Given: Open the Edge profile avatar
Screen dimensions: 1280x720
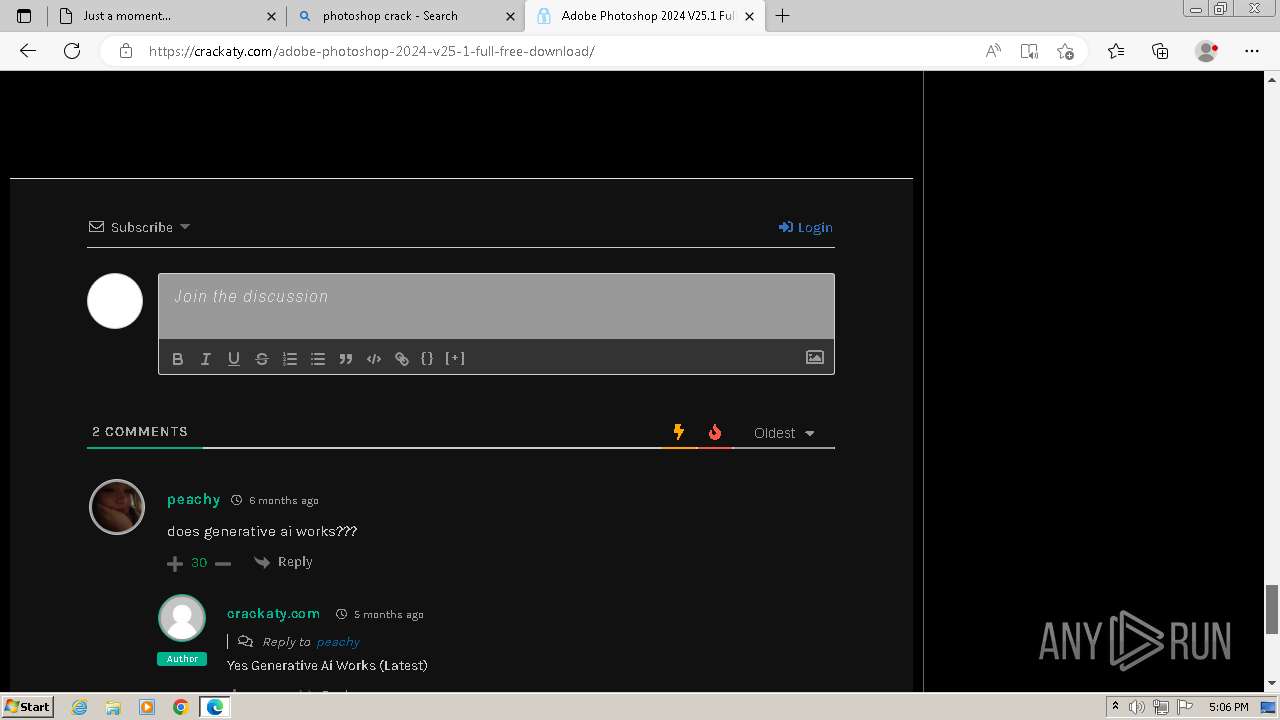Looking at the screenshot, I should pyautogui.click(x=1207, y=51).
